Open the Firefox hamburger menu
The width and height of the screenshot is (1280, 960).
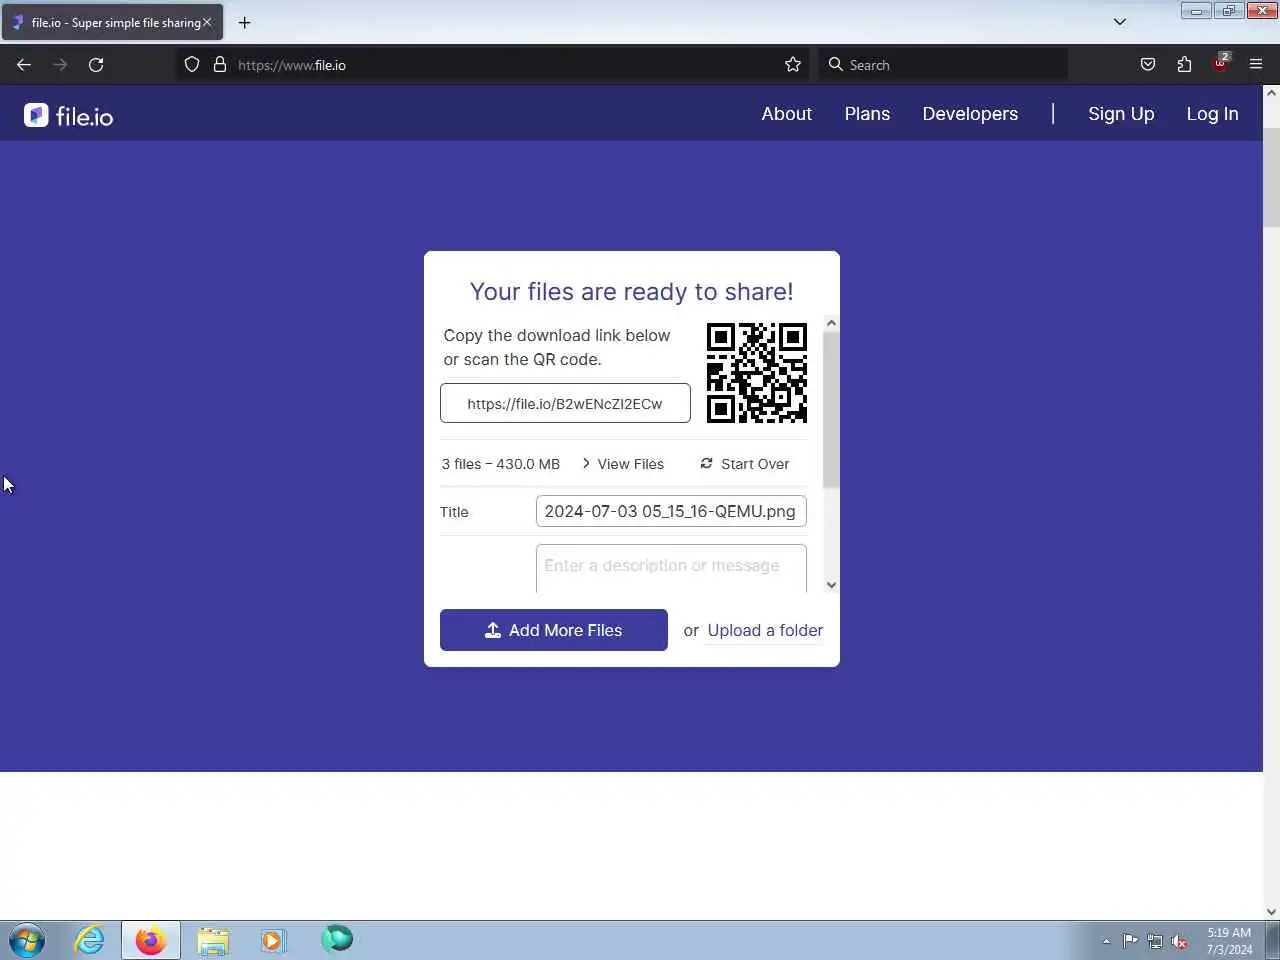click(1256, 65)
